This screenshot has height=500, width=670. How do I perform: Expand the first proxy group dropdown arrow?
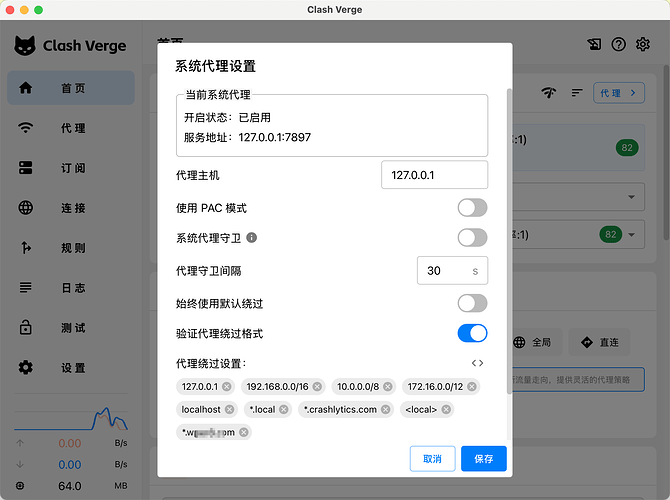(631, 197)
